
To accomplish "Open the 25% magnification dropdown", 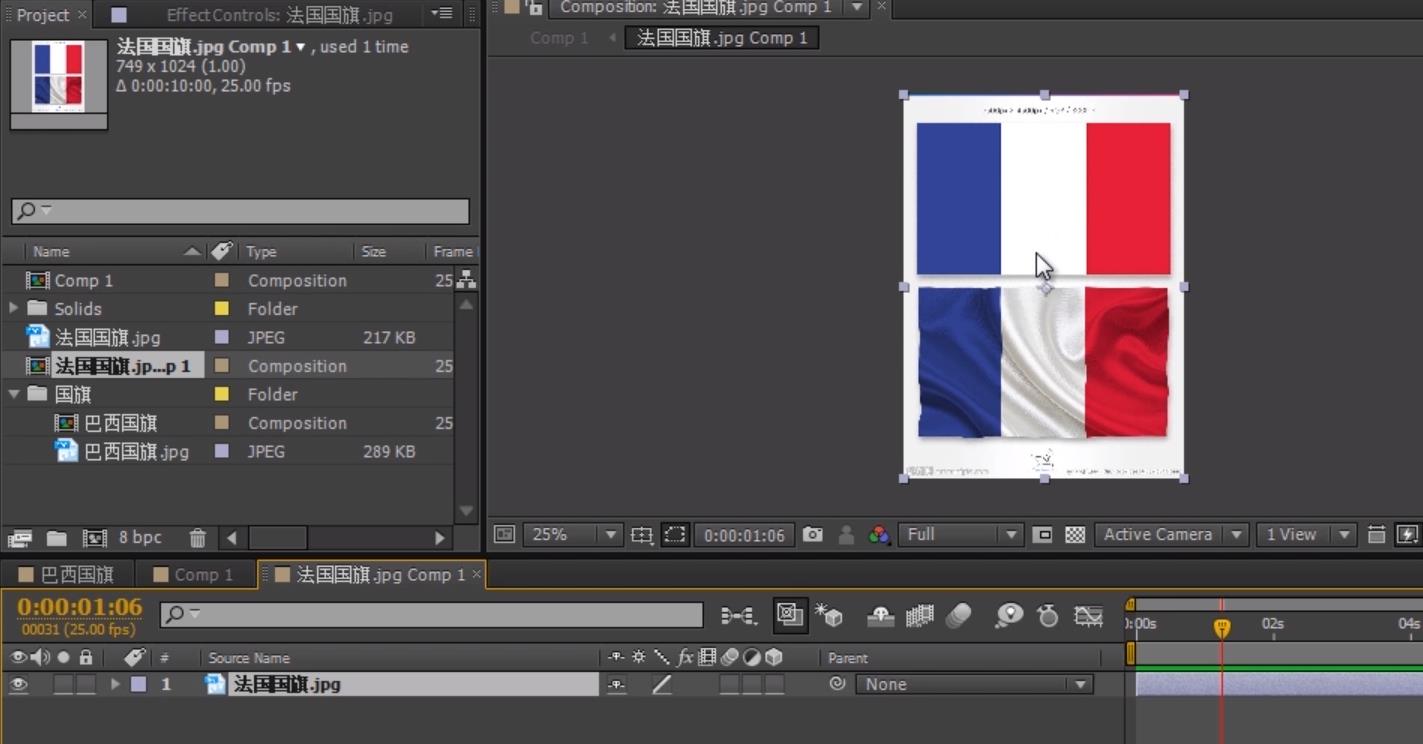I will 572,535.
